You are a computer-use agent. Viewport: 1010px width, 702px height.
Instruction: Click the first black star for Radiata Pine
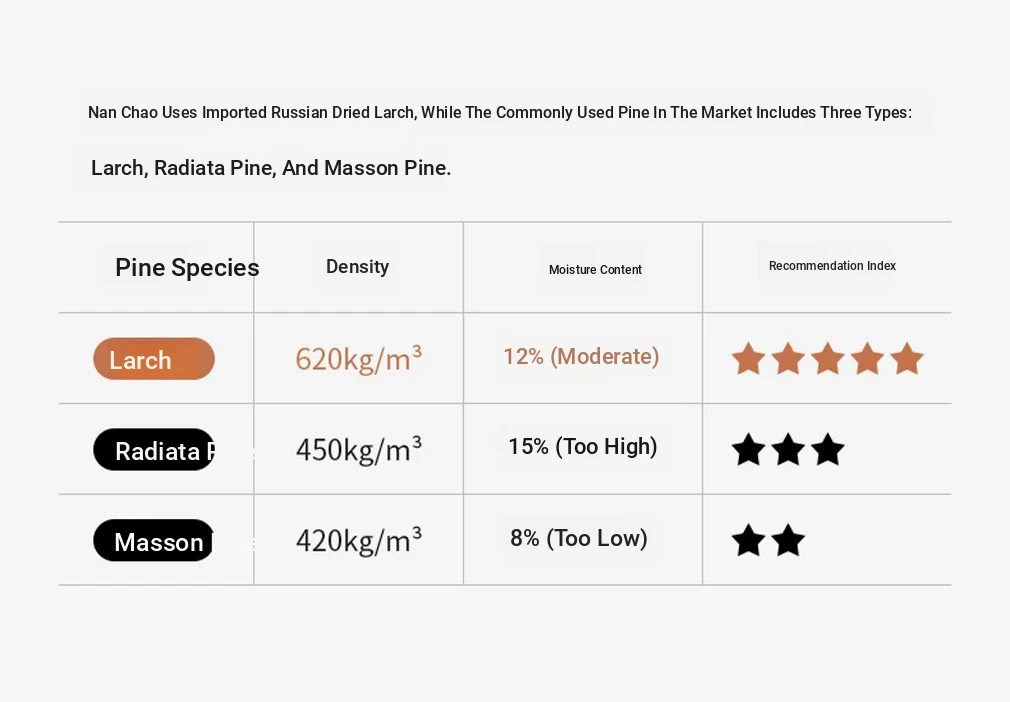748,450
